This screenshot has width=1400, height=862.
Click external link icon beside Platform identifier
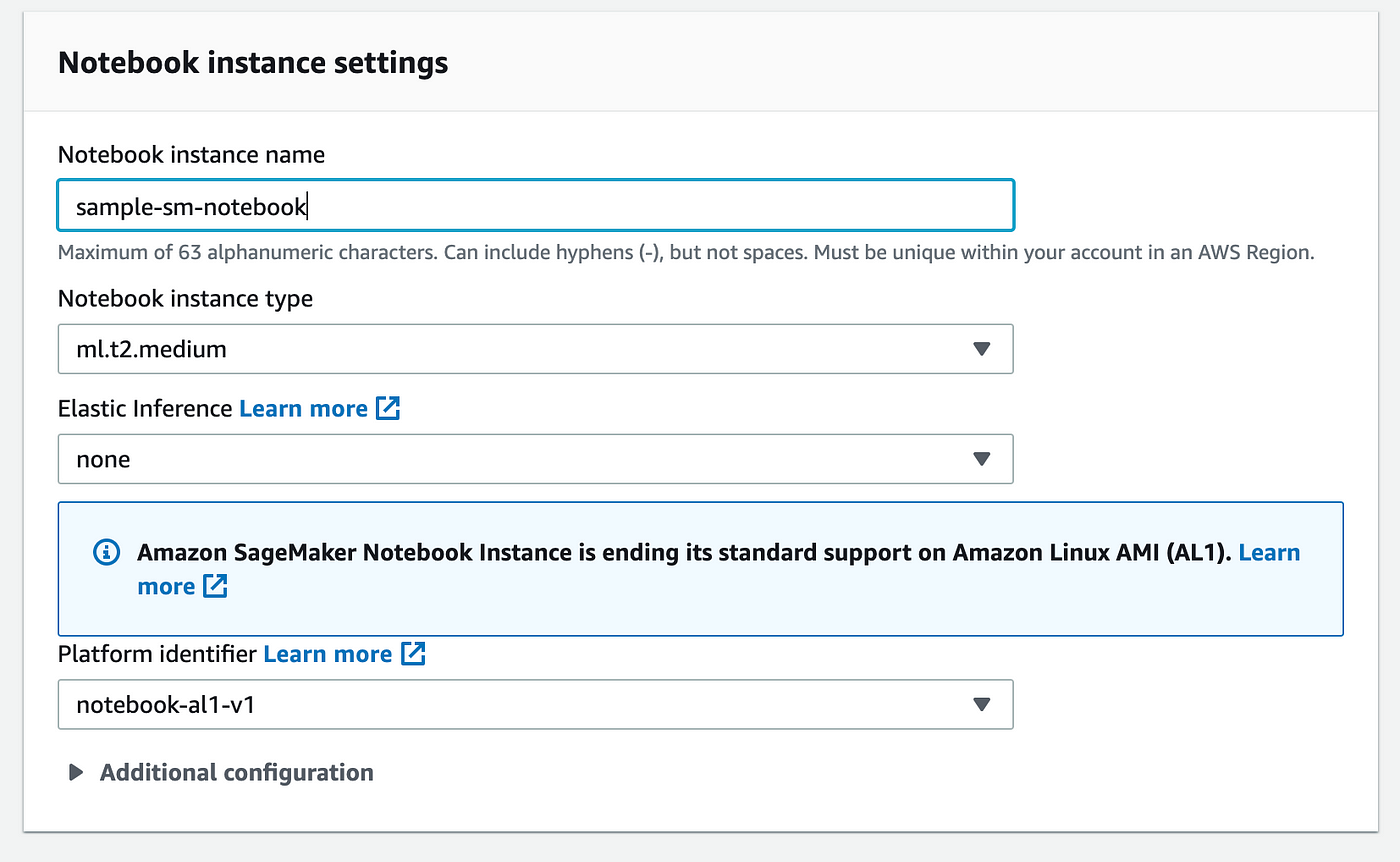coord(413,654)
